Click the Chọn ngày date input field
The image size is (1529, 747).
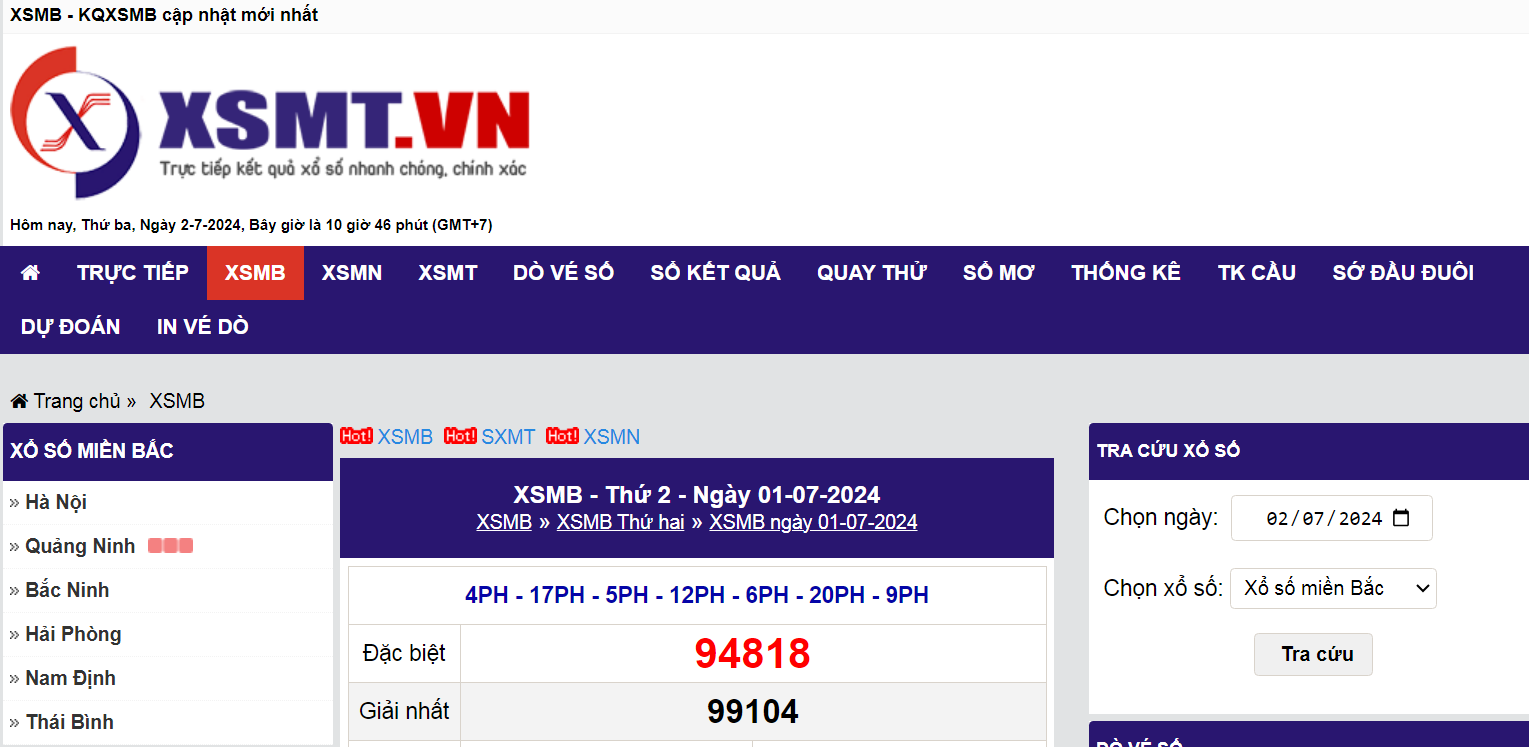pos(1320,518)
